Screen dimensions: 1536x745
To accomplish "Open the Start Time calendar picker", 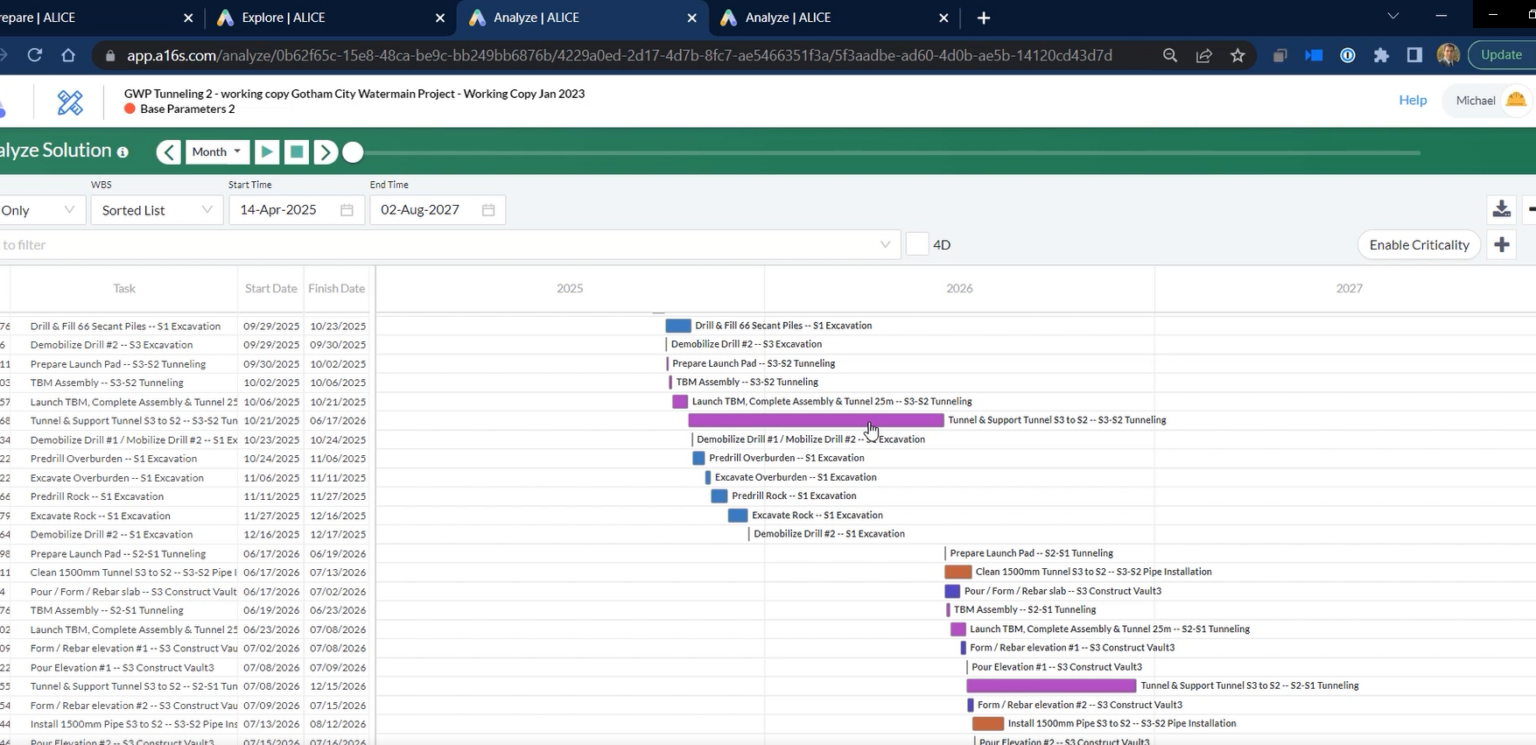I will (346, 209).
